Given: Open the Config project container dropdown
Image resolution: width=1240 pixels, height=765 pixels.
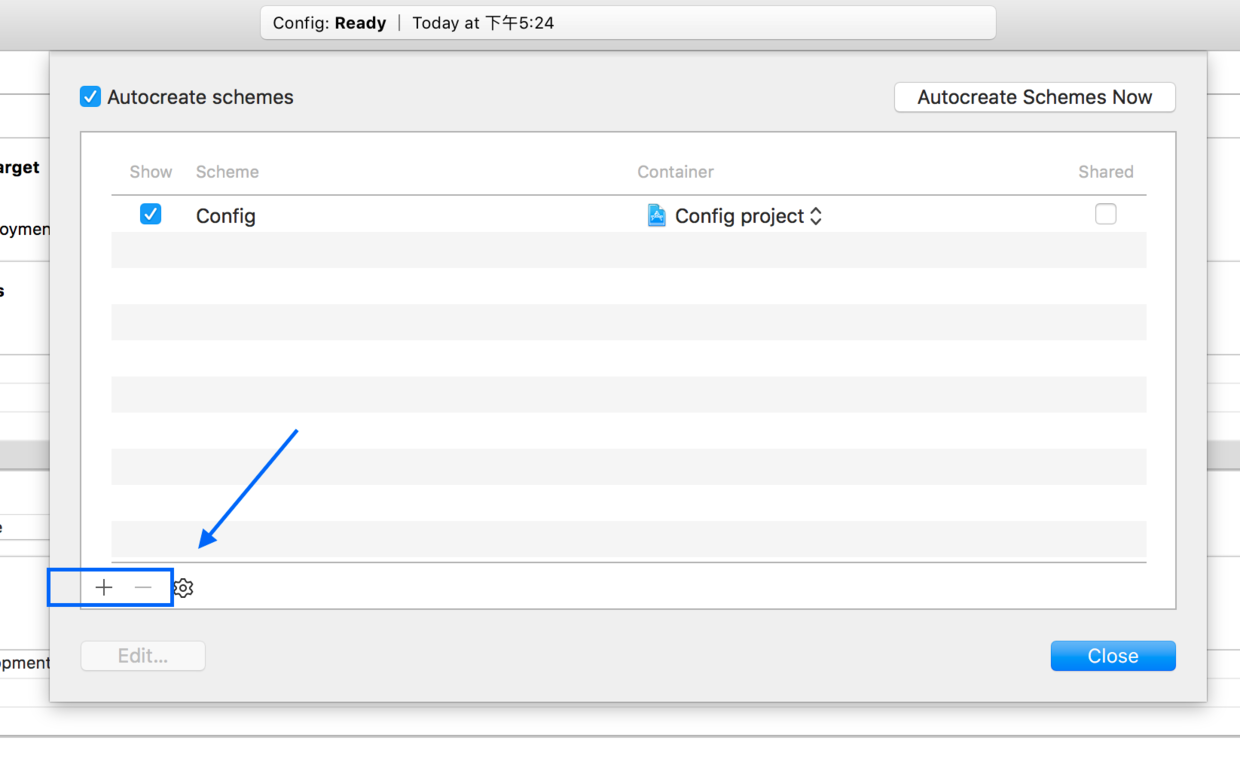Looking at the screenshot, I should [735, 216].
